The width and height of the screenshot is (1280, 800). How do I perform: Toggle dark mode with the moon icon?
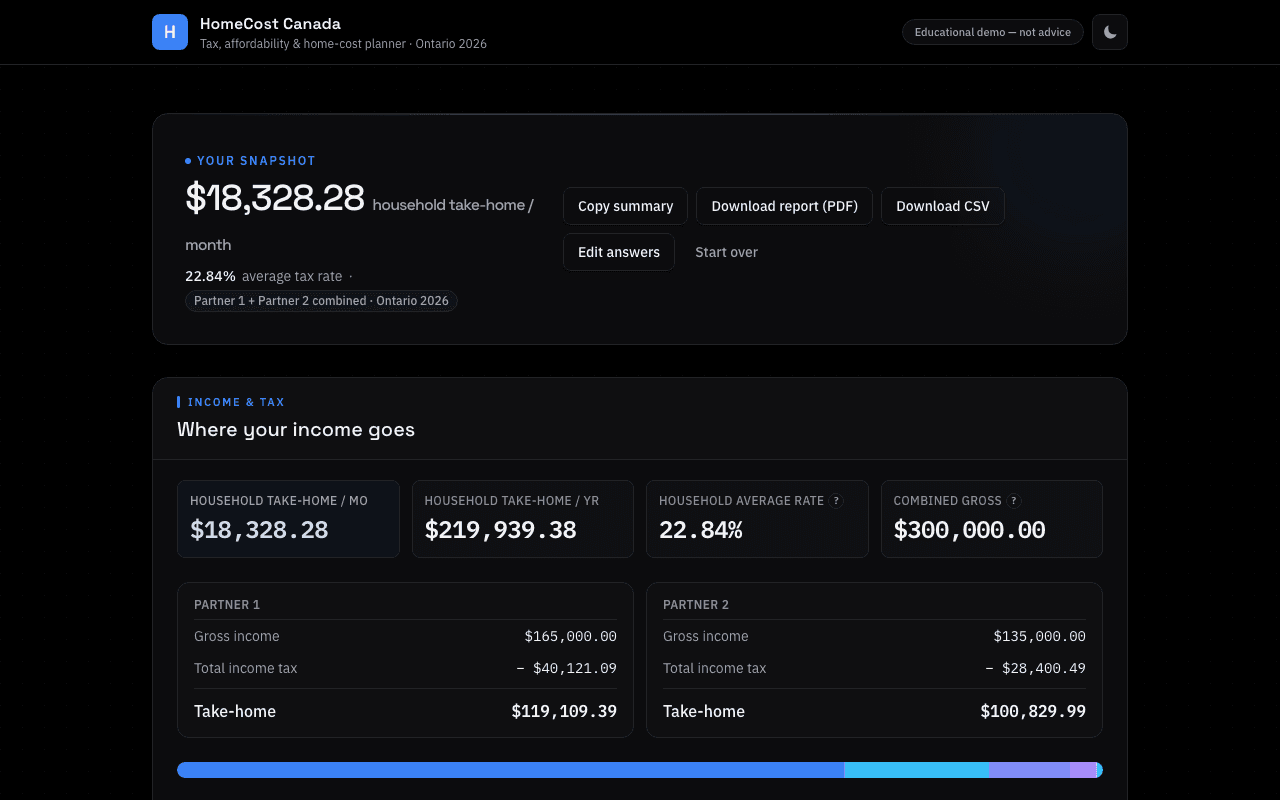pos(1110,32)
